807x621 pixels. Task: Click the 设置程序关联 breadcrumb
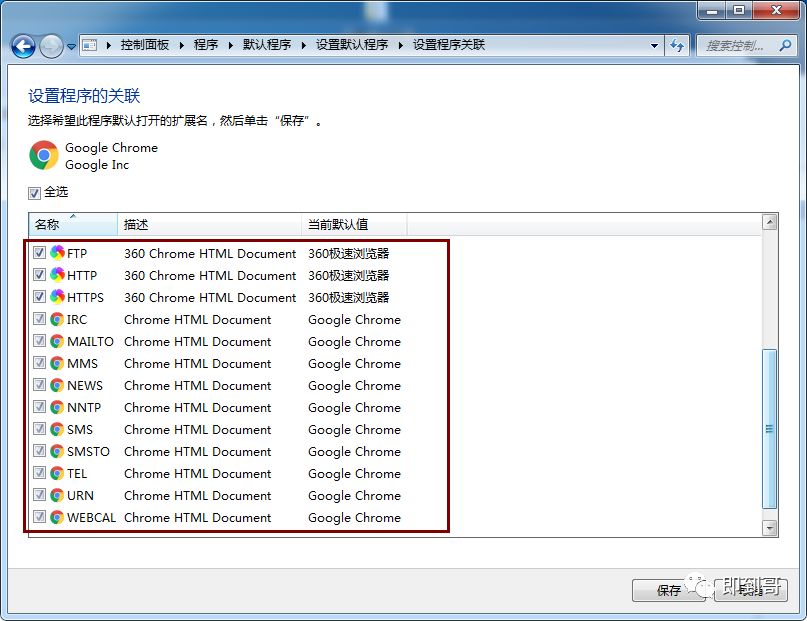click(449, 45)
